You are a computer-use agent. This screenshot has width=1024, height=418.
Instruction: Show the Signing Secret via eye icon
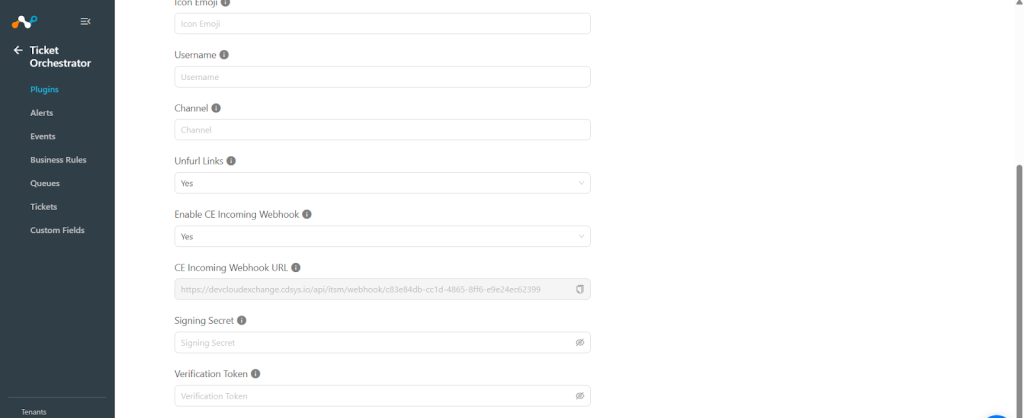(x=579, y=343)
